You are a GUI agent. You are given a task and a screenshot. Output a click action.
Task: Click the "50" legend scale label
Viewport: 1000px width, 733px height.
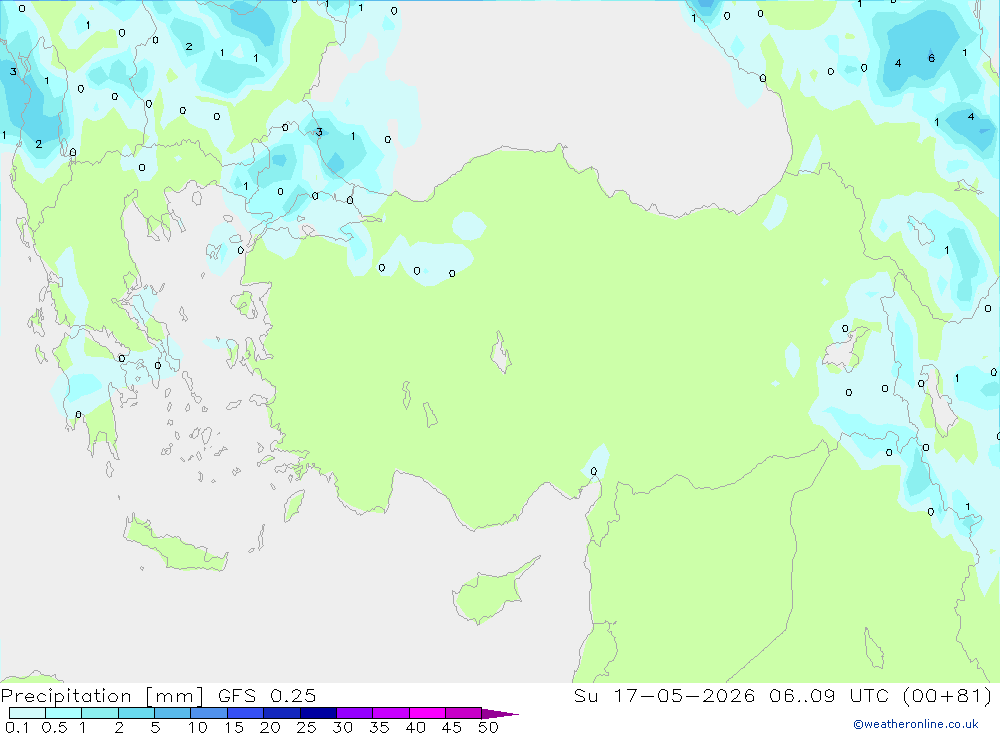point(489,727)
